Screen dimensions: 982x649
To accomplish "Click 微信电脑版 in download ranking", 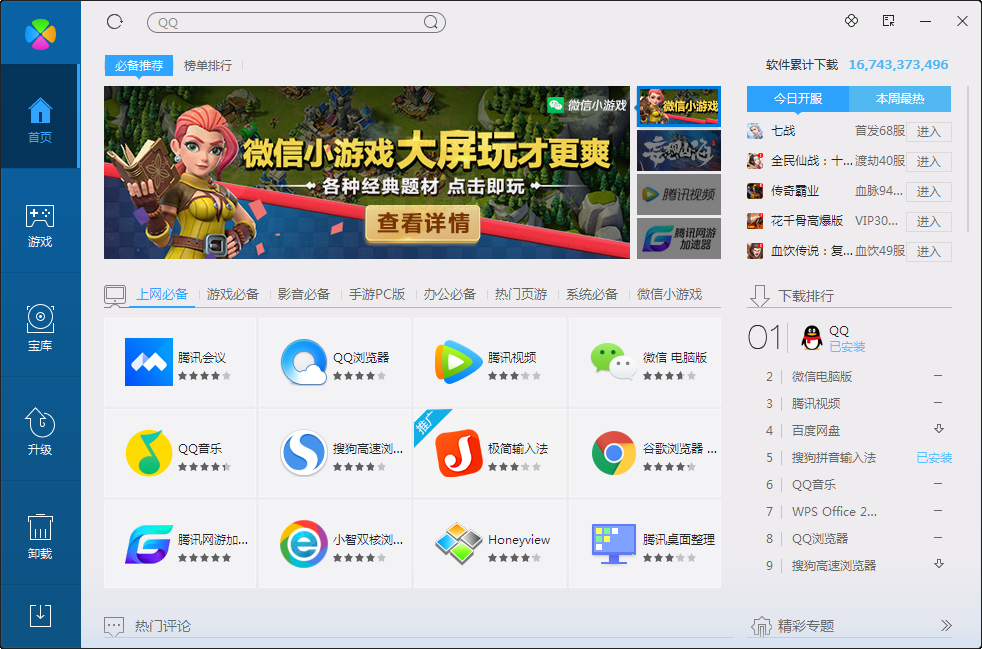I will tap(822, 376).
